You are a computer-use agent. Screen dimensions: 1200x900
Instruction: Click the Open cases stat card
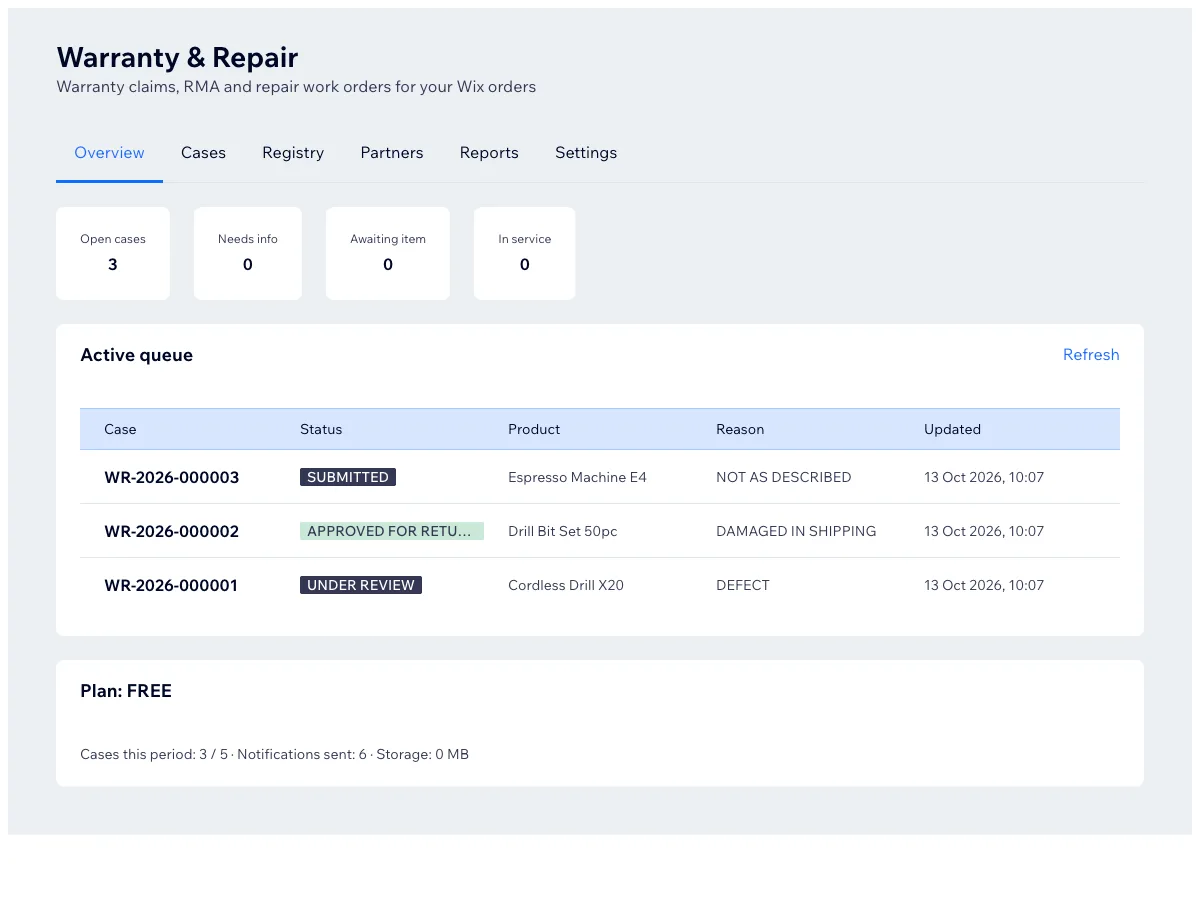pos(113,253)
